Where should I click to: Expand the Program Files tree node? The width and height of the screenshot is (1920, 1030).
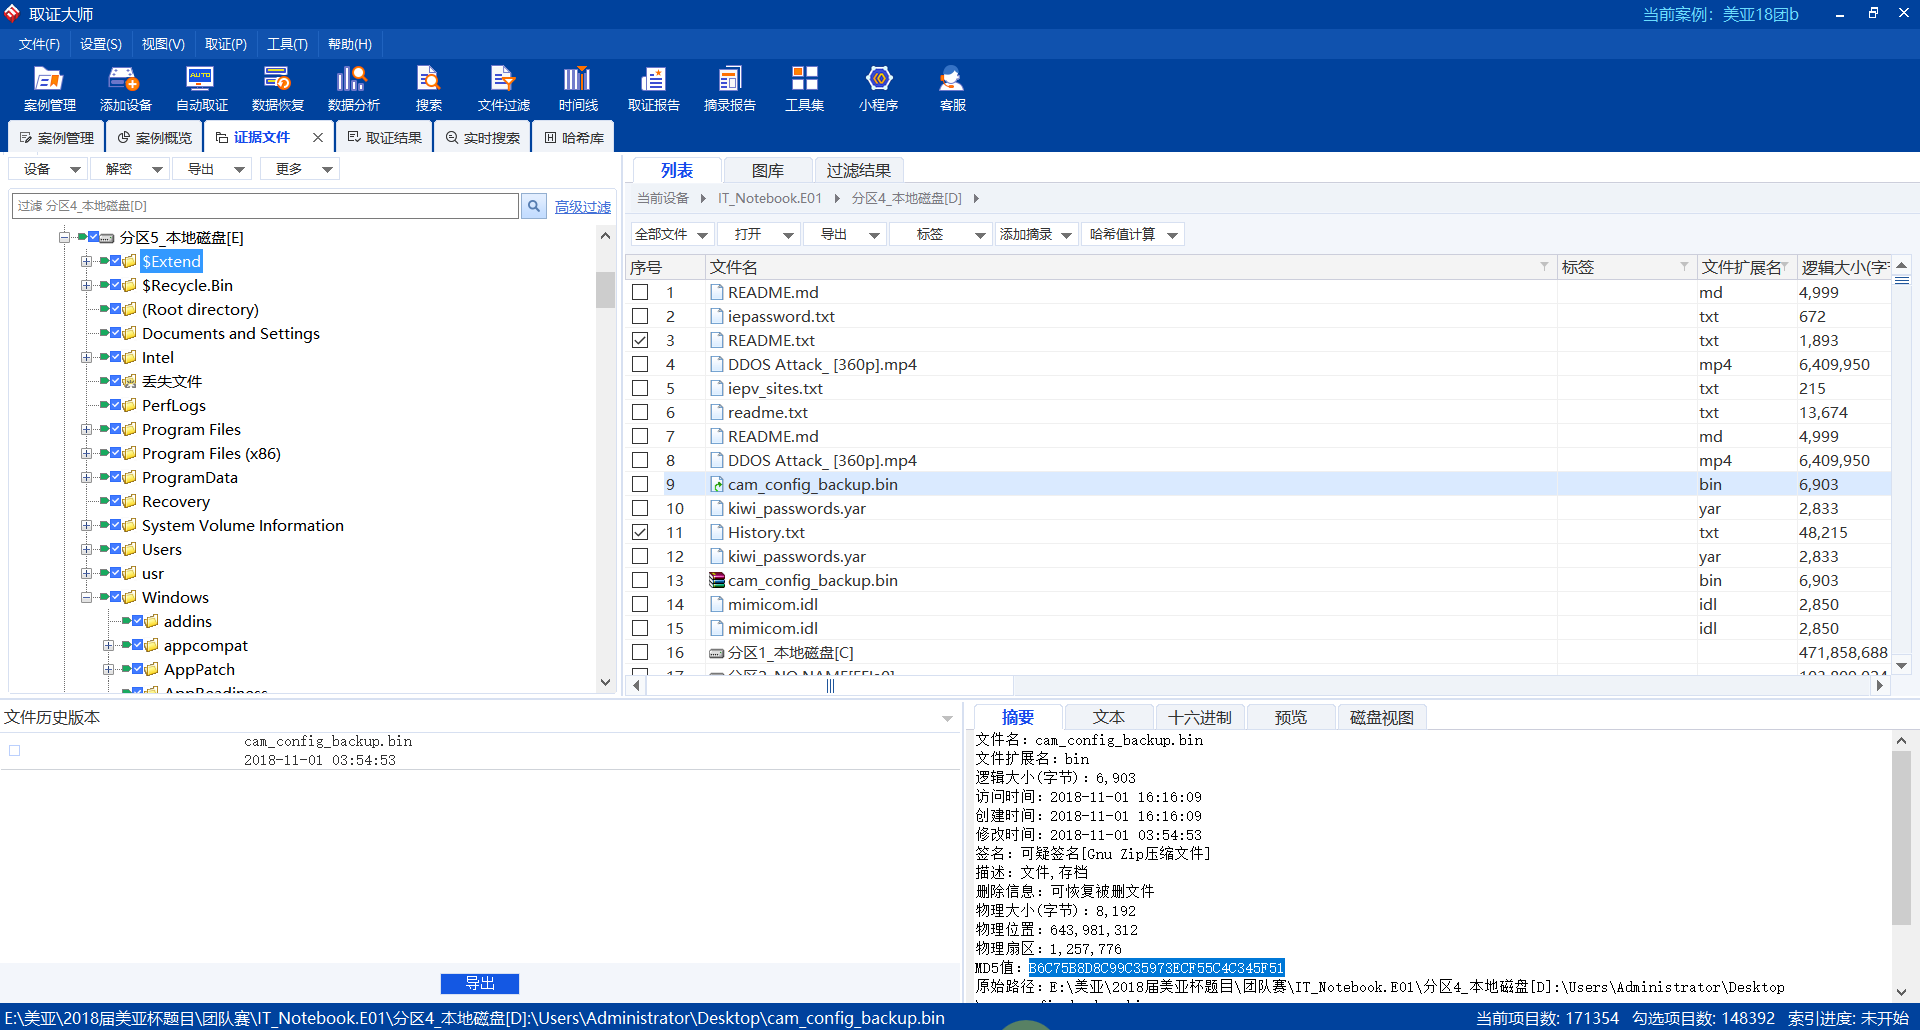tap(86, 429)
